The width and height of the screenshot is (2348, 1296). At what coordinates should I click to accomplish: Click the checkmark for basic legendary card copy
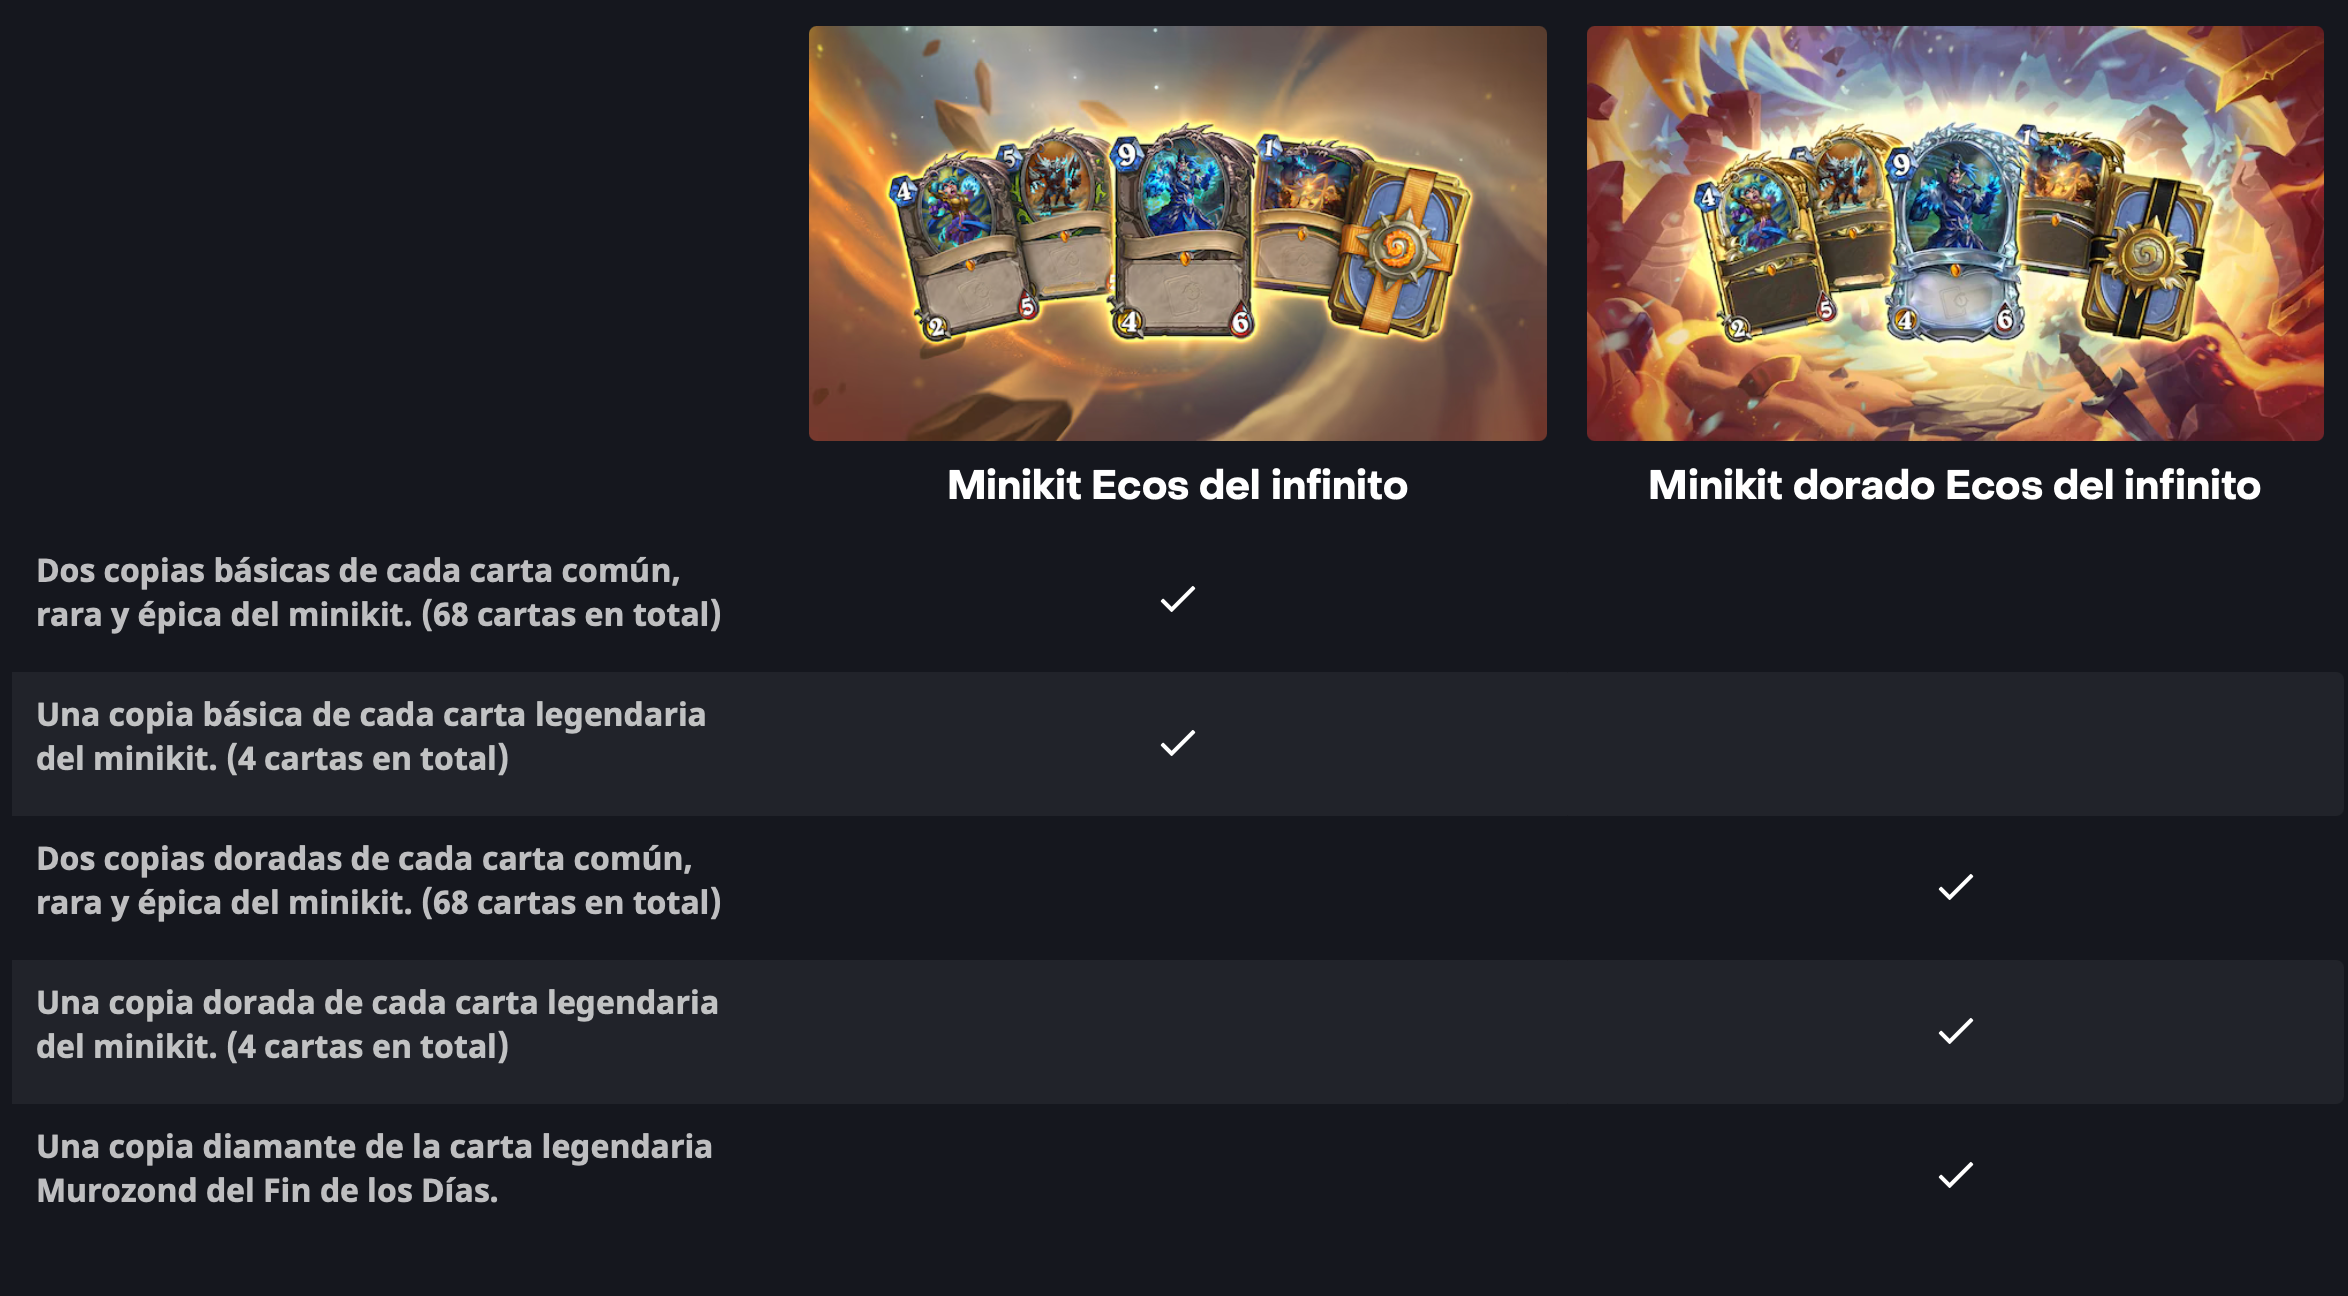(1177, 742)
